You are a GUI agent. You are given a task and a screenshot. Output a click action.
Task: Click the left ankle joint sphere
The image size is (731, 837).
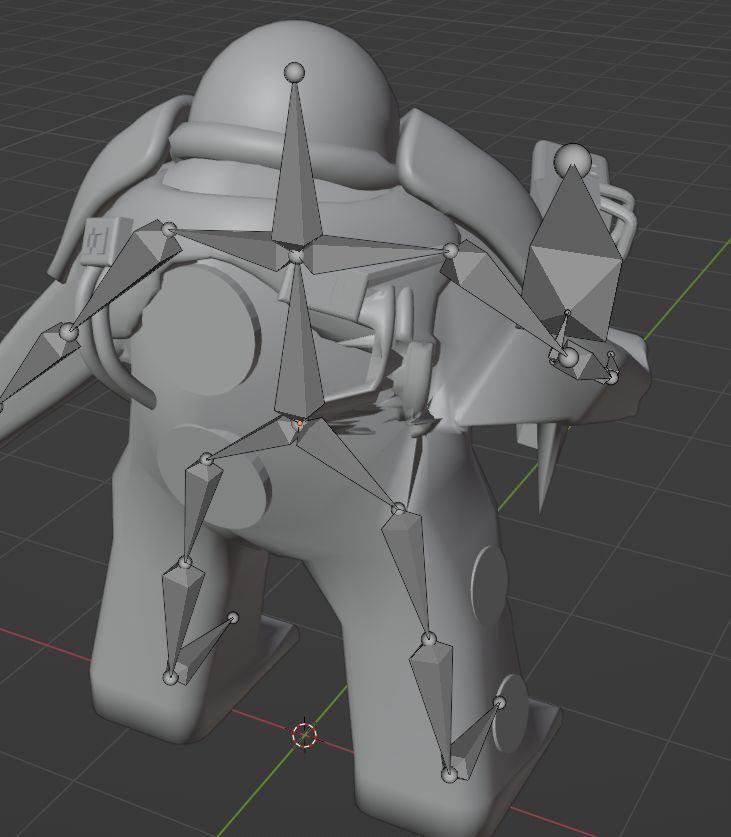coord(170,678)
